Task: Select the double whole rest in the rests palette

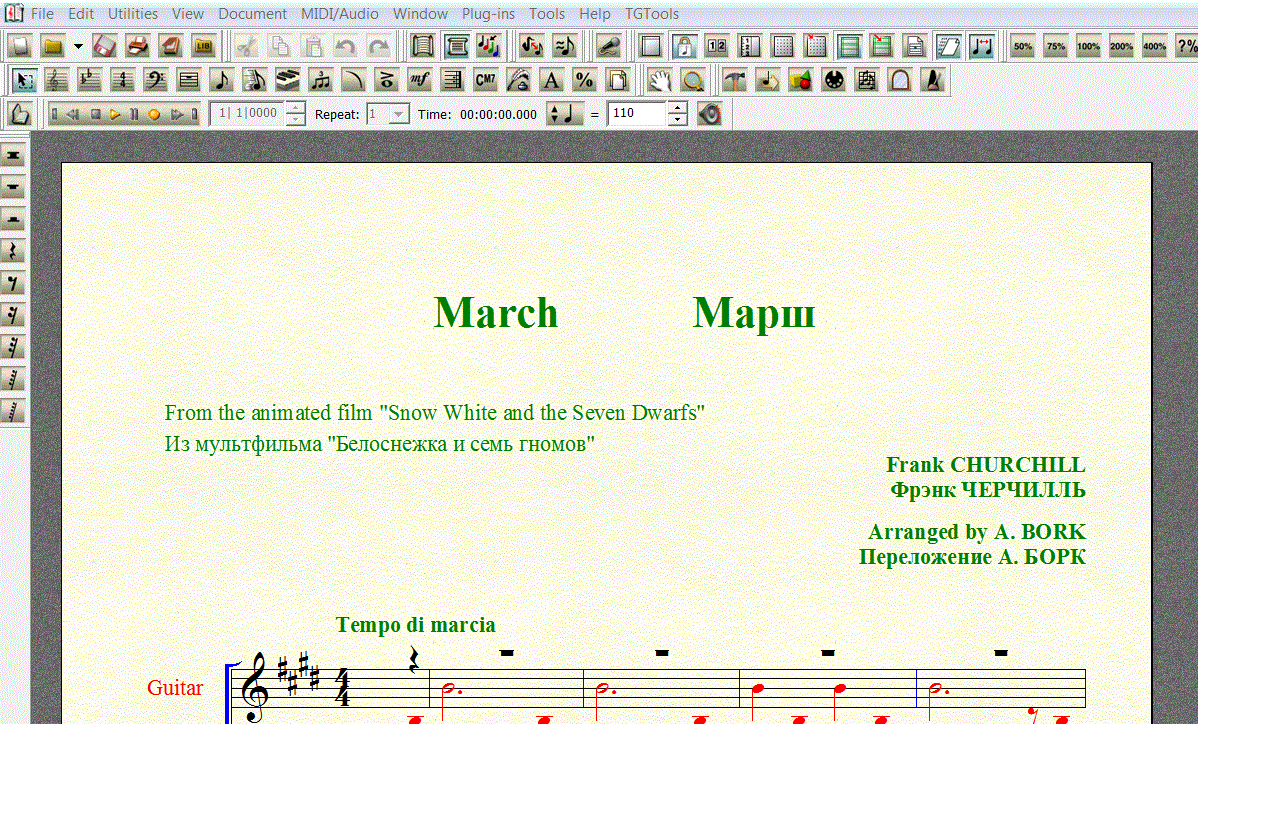Action: coord(14,155)
